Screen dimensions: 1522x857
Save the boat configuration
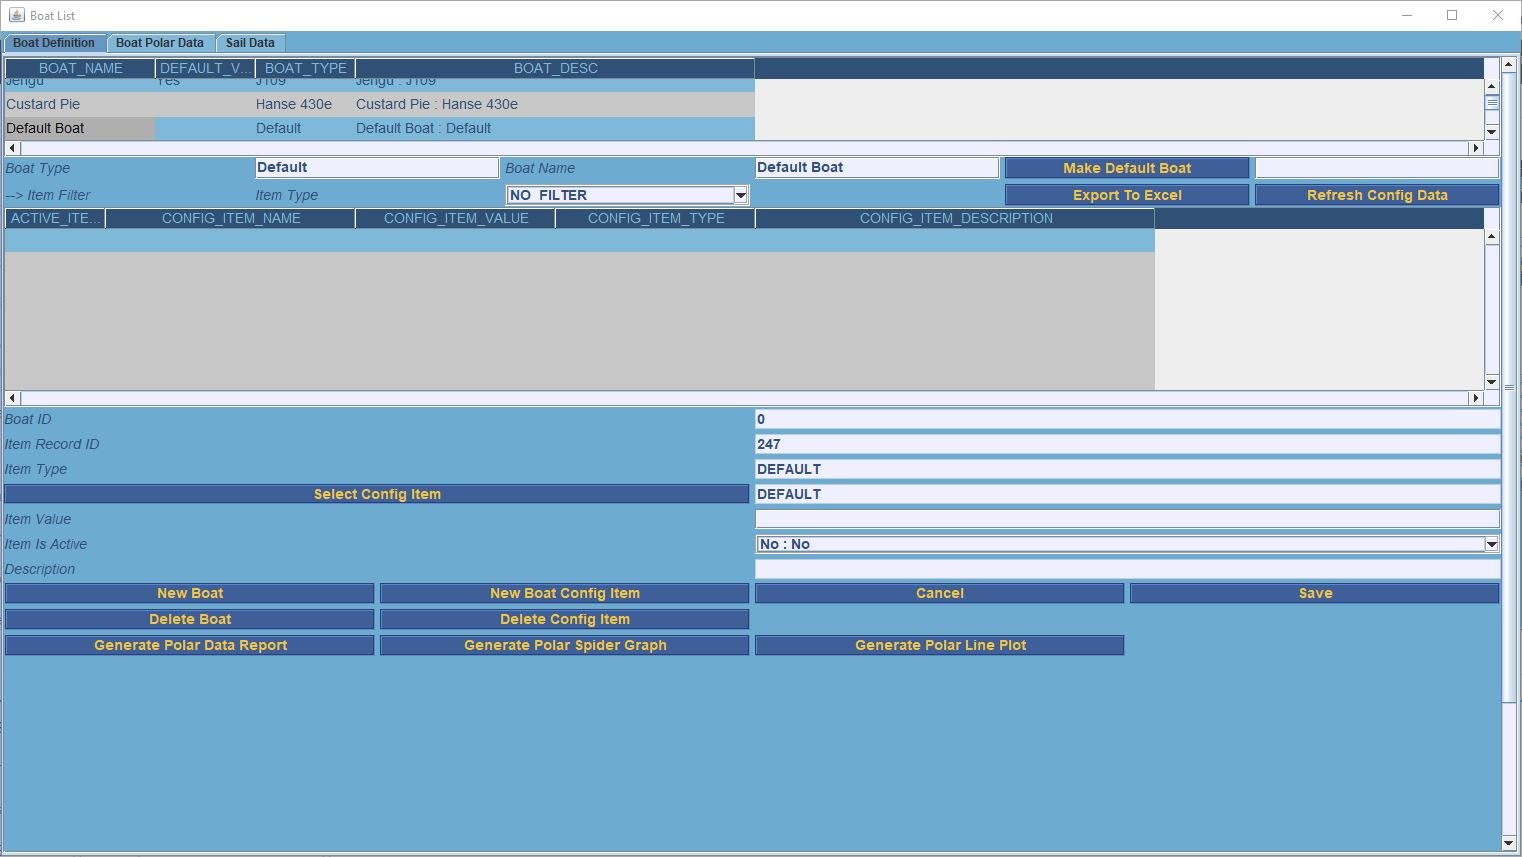pos(1315,593)
